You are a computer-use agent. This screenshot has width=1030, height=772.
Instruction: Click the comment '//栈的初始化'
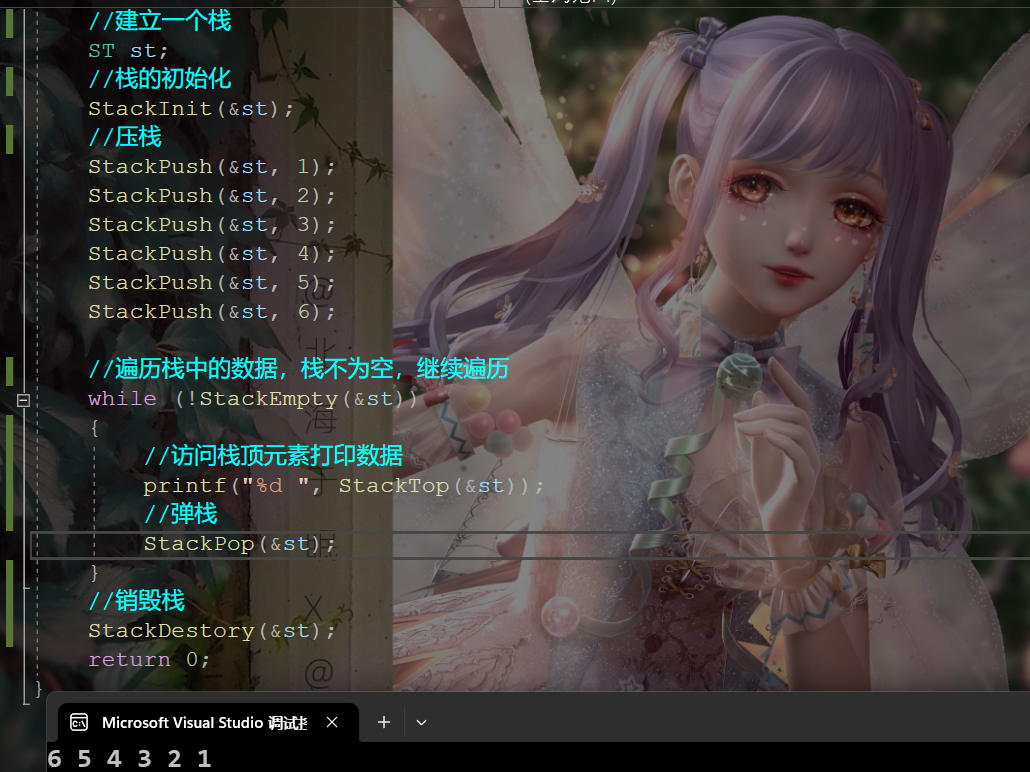[160, 79]
